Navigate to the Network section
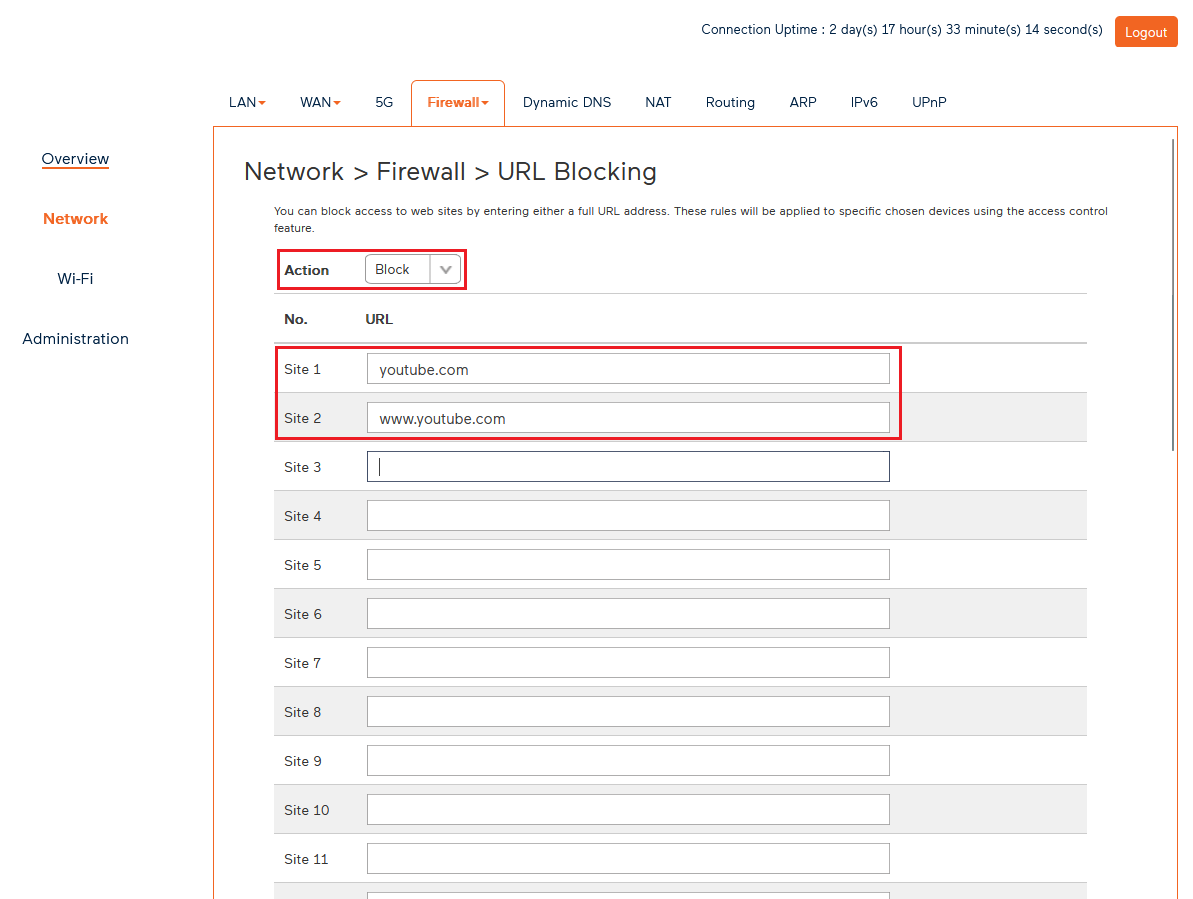Viewport: 1193px width, 899px height. 75,218
